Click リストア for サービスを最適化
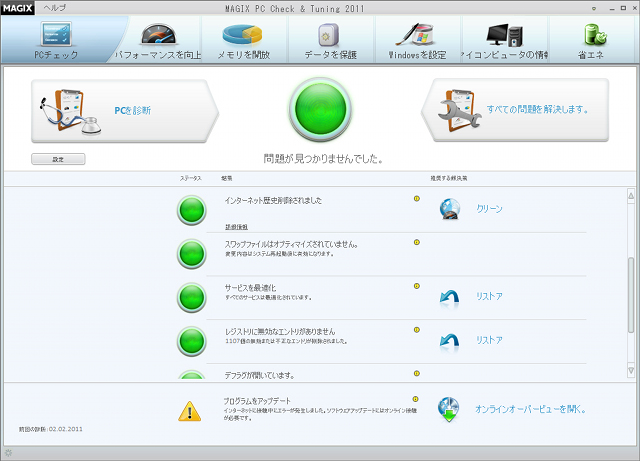The width and height of the screenshot is (640, 461). pos(489,296)
